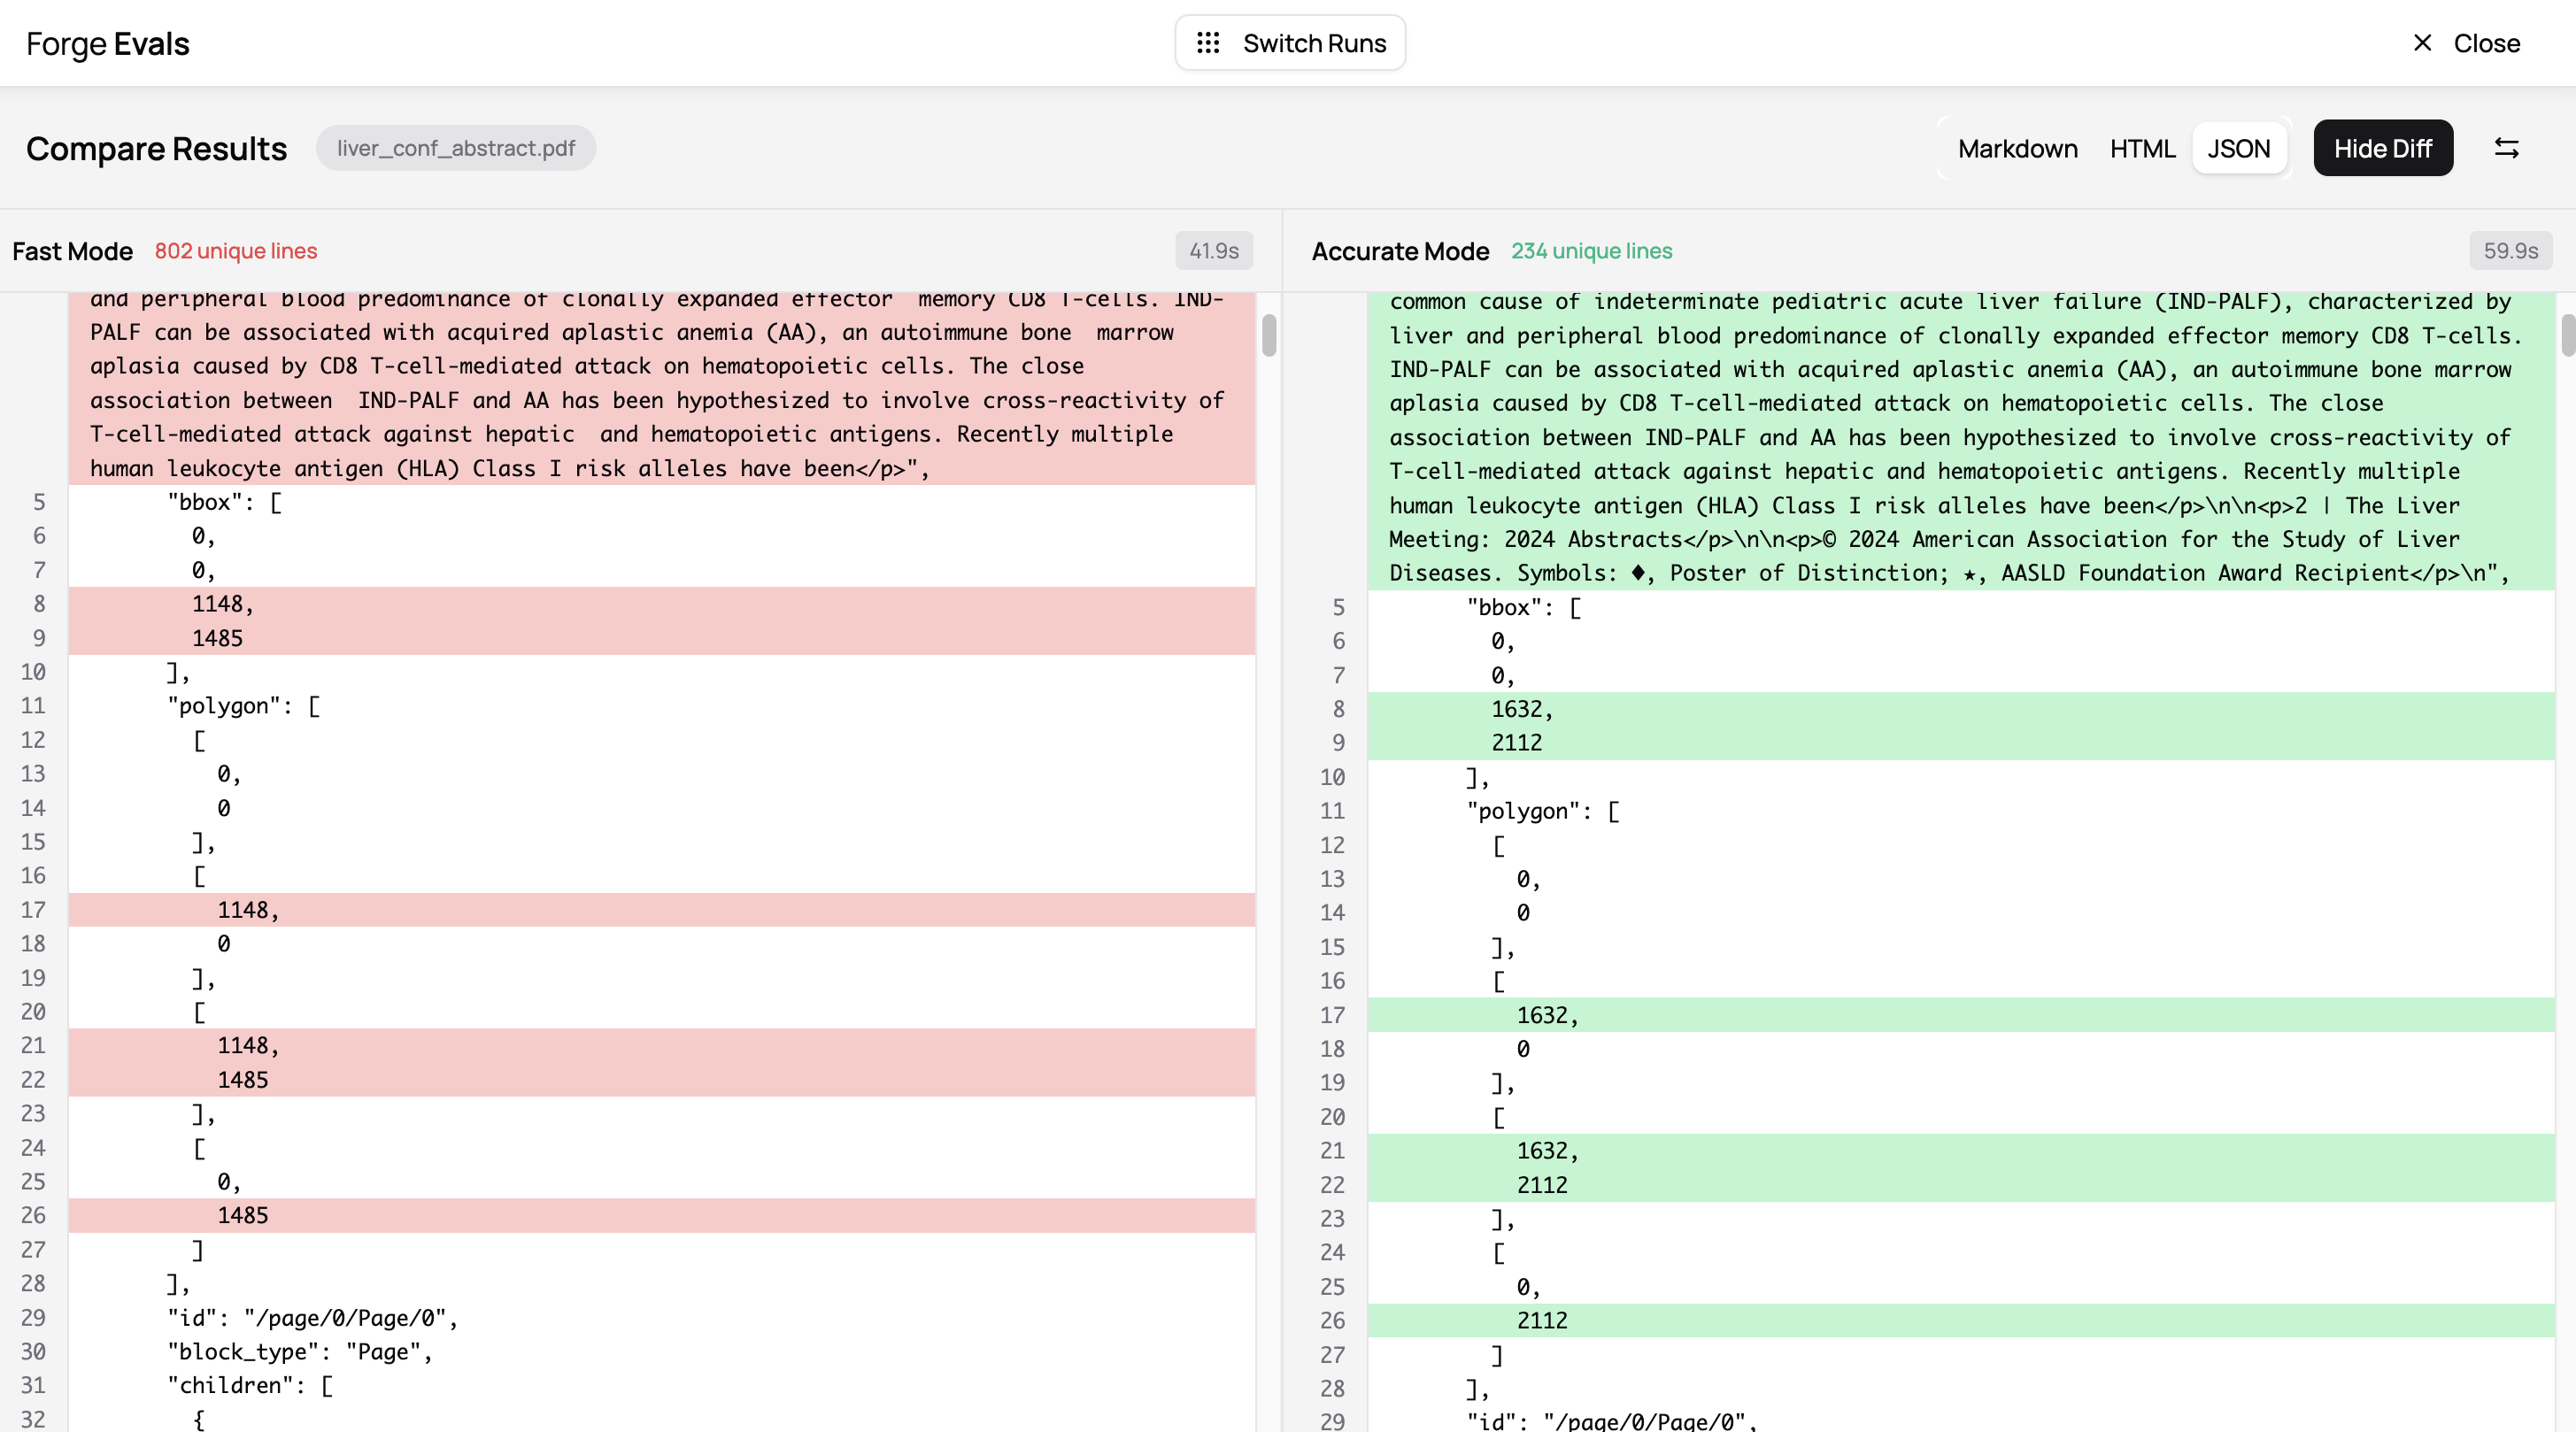
Task: Click the X close icon
Action: [2422, 43]
